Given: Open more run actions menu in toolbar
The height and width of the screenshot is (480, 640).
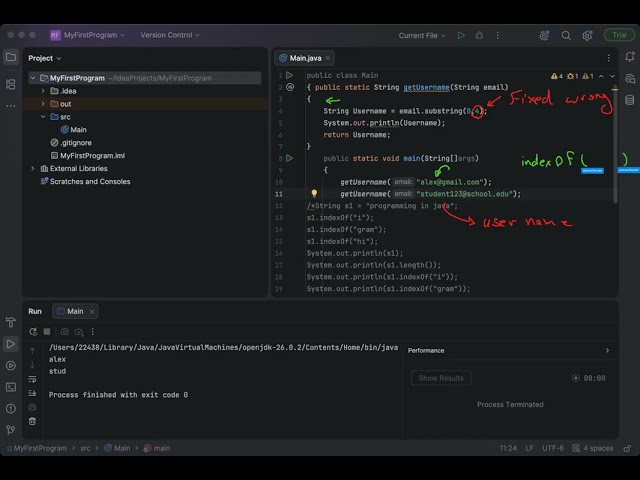Looking at the screenshot, I should click(x=498, y=36).
